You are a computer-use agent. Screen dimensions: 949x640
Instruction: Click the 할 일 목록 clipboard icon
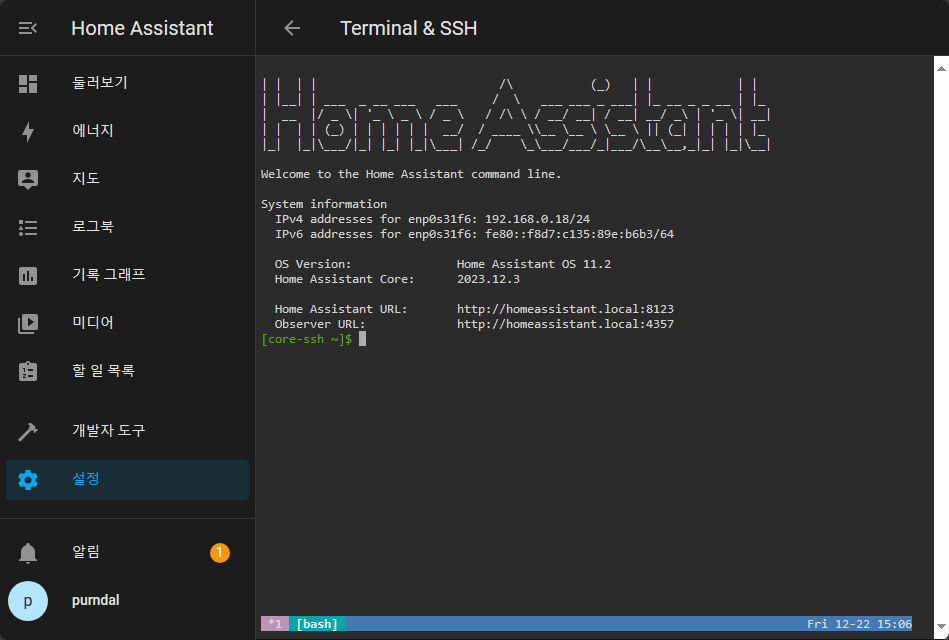[28, 371]
